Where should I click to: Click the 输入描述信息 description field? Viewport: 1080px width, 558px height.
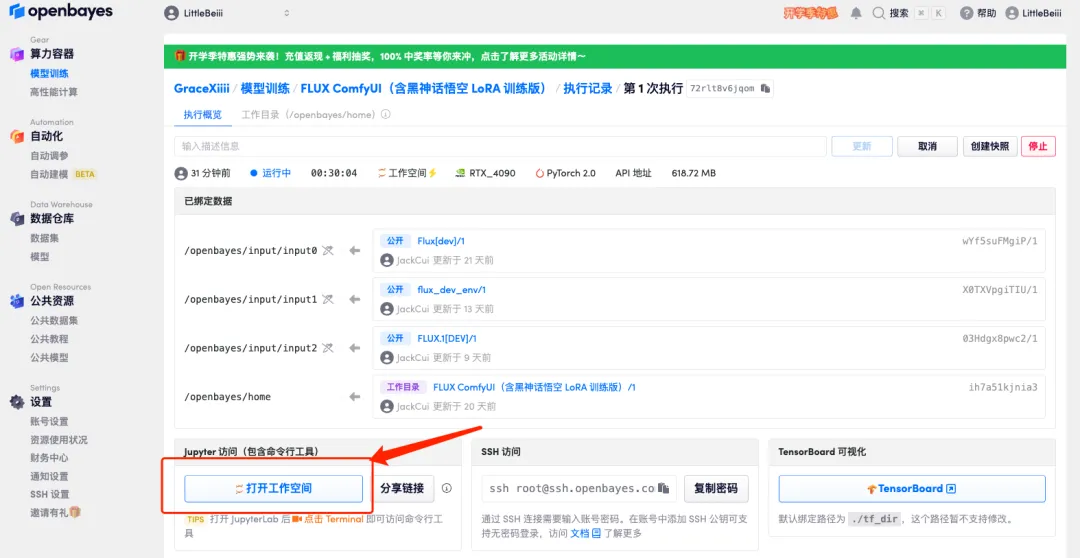tap(500, 146)
